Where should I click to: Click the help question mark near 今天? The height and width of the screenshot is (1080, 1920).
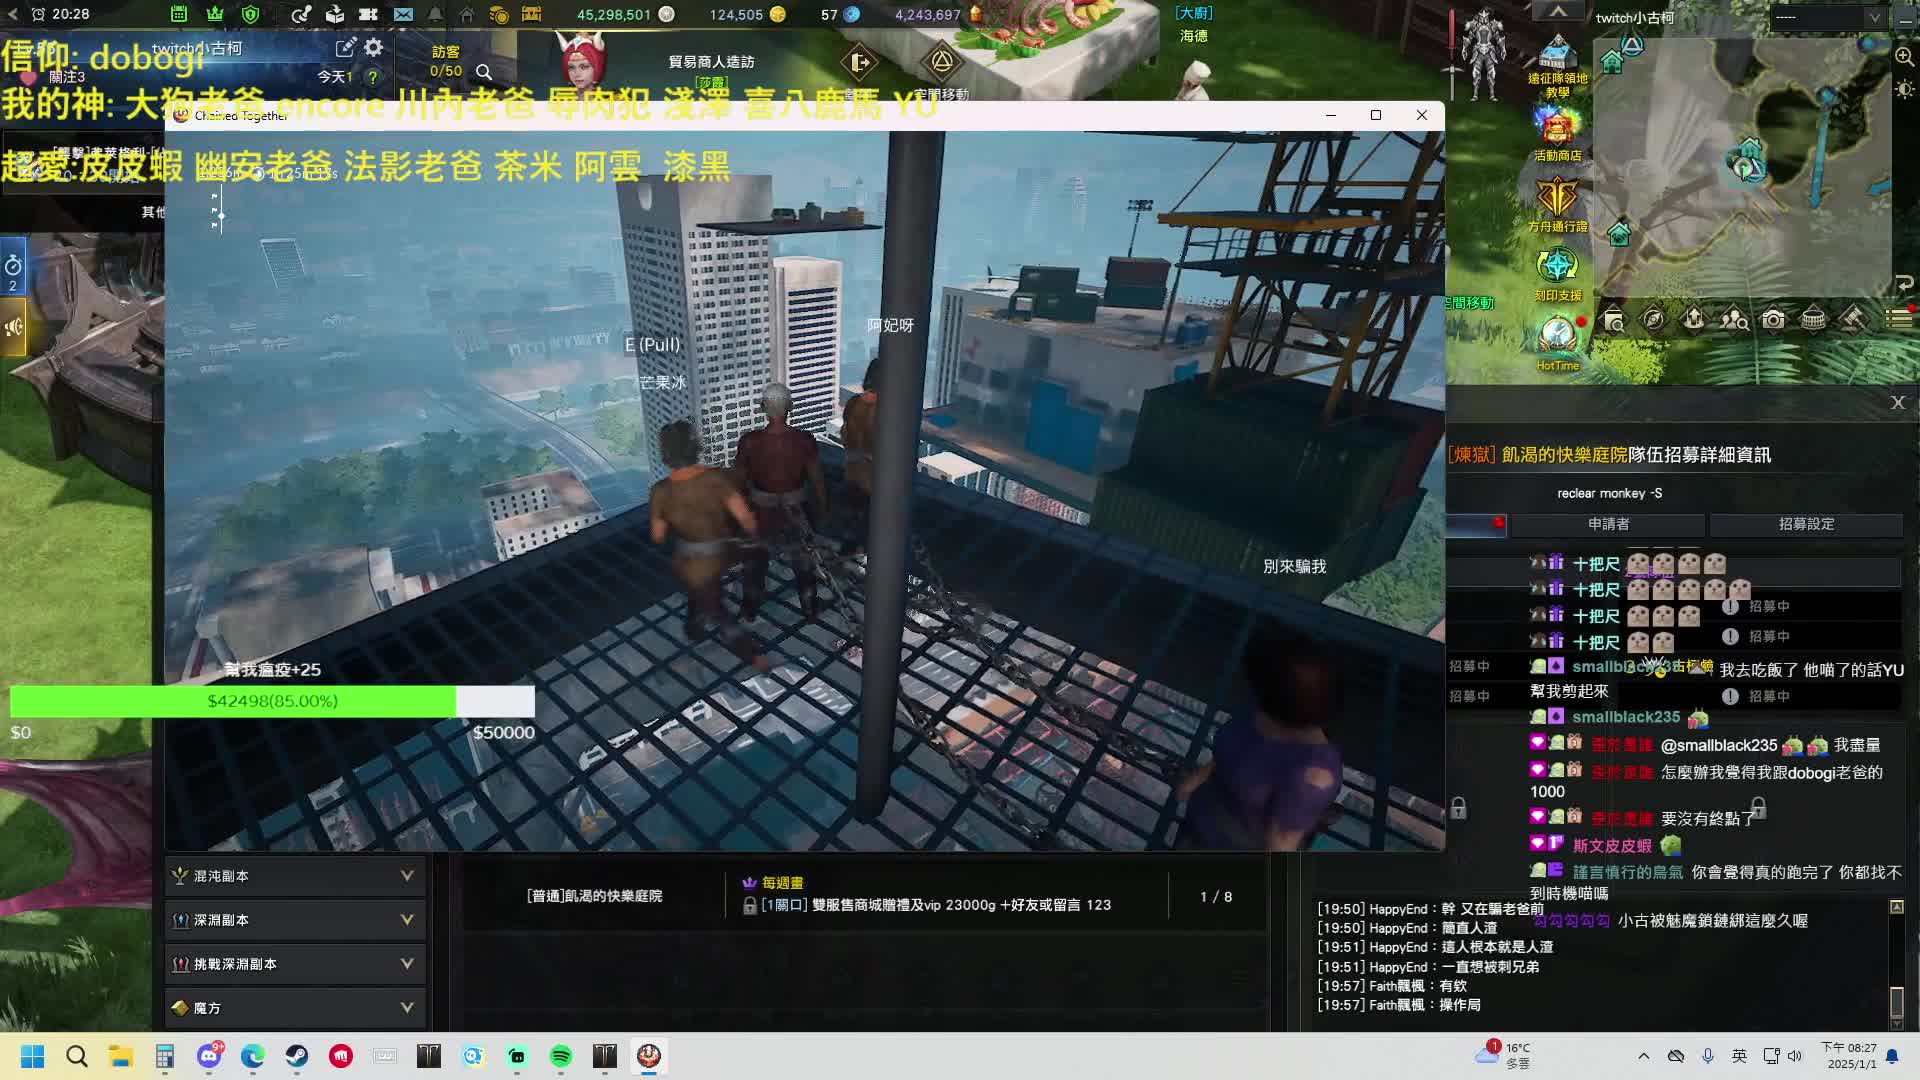point(373,77)
